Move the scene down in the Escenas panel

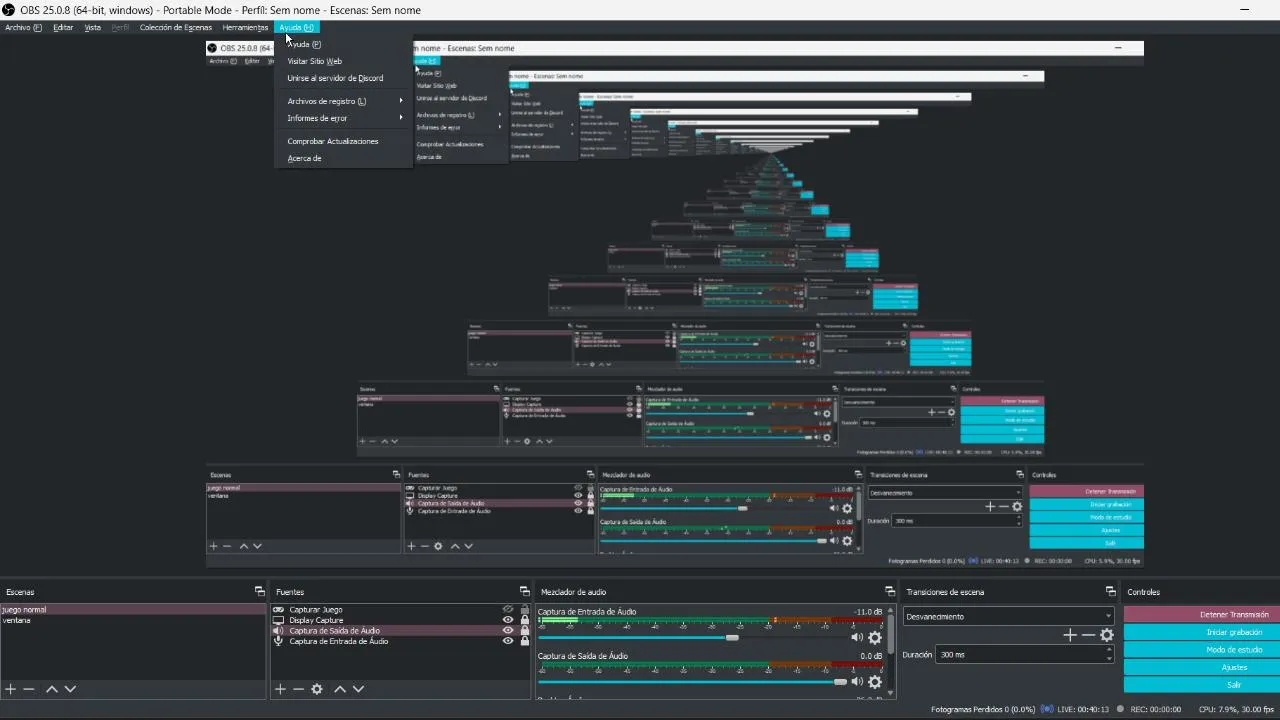click(x=70, y=689)
